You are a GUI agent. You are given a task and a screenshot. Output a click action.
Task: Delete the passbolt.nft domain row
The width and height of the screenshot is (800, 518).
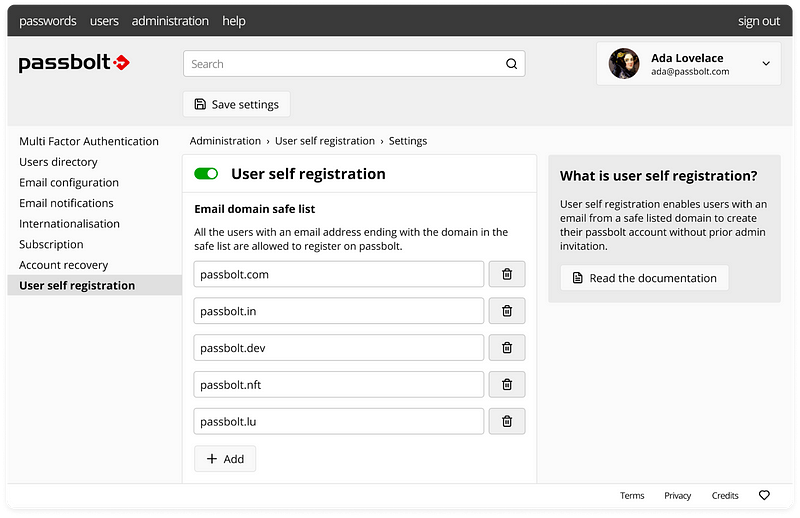[x=507, y=384]
